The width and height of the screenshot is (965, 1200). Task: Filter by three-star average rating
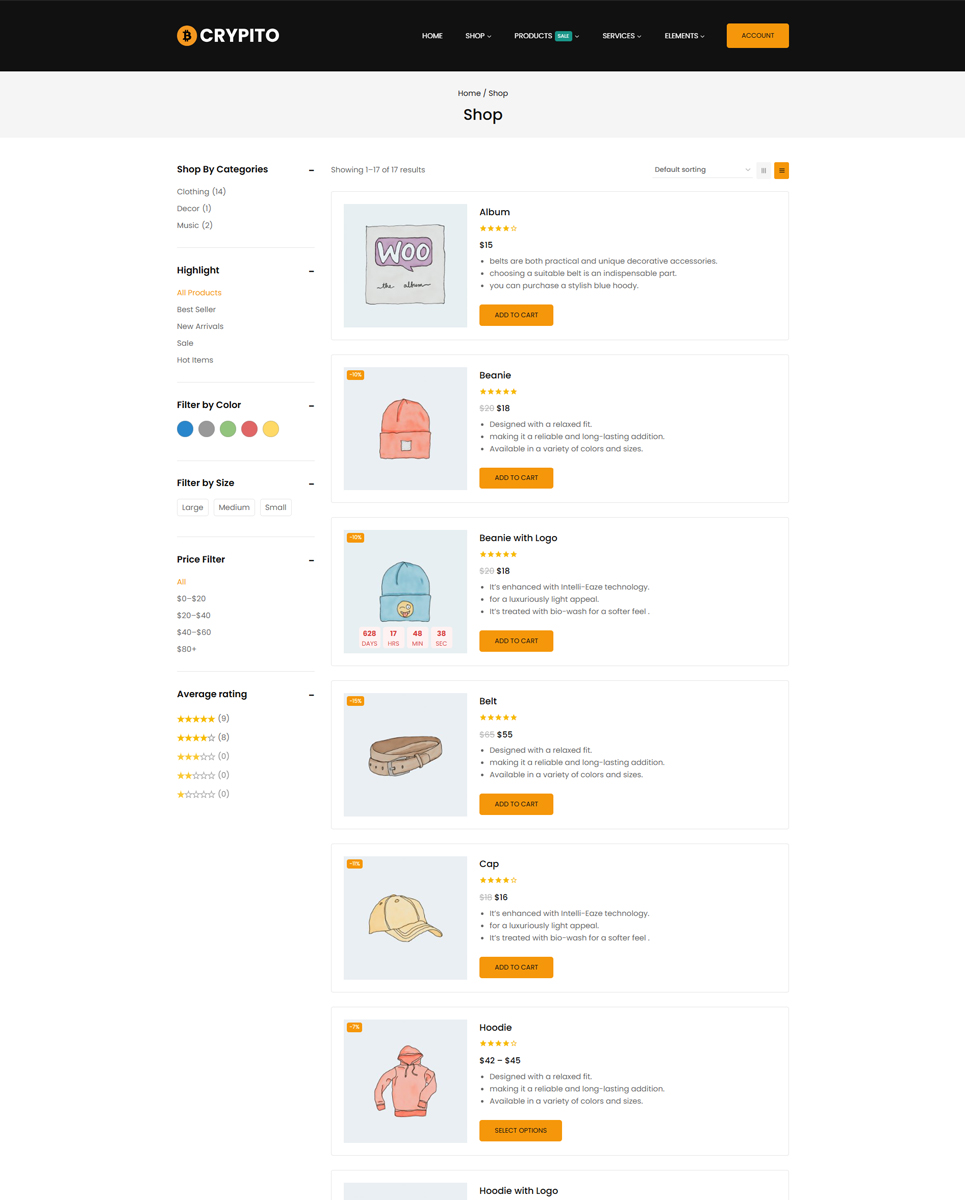(196, 757)
